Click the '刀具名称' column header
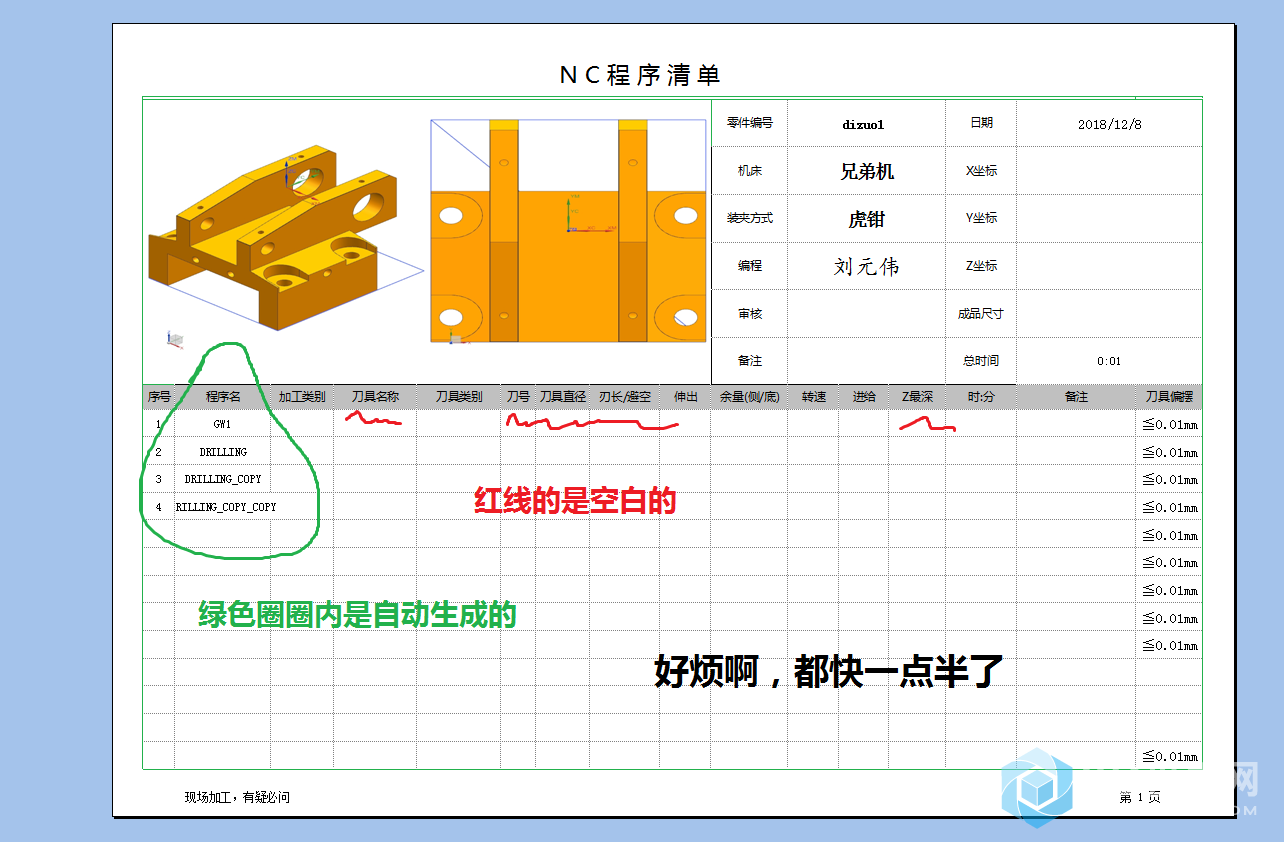Screen dimensions: 1284x842 (375, 397)
